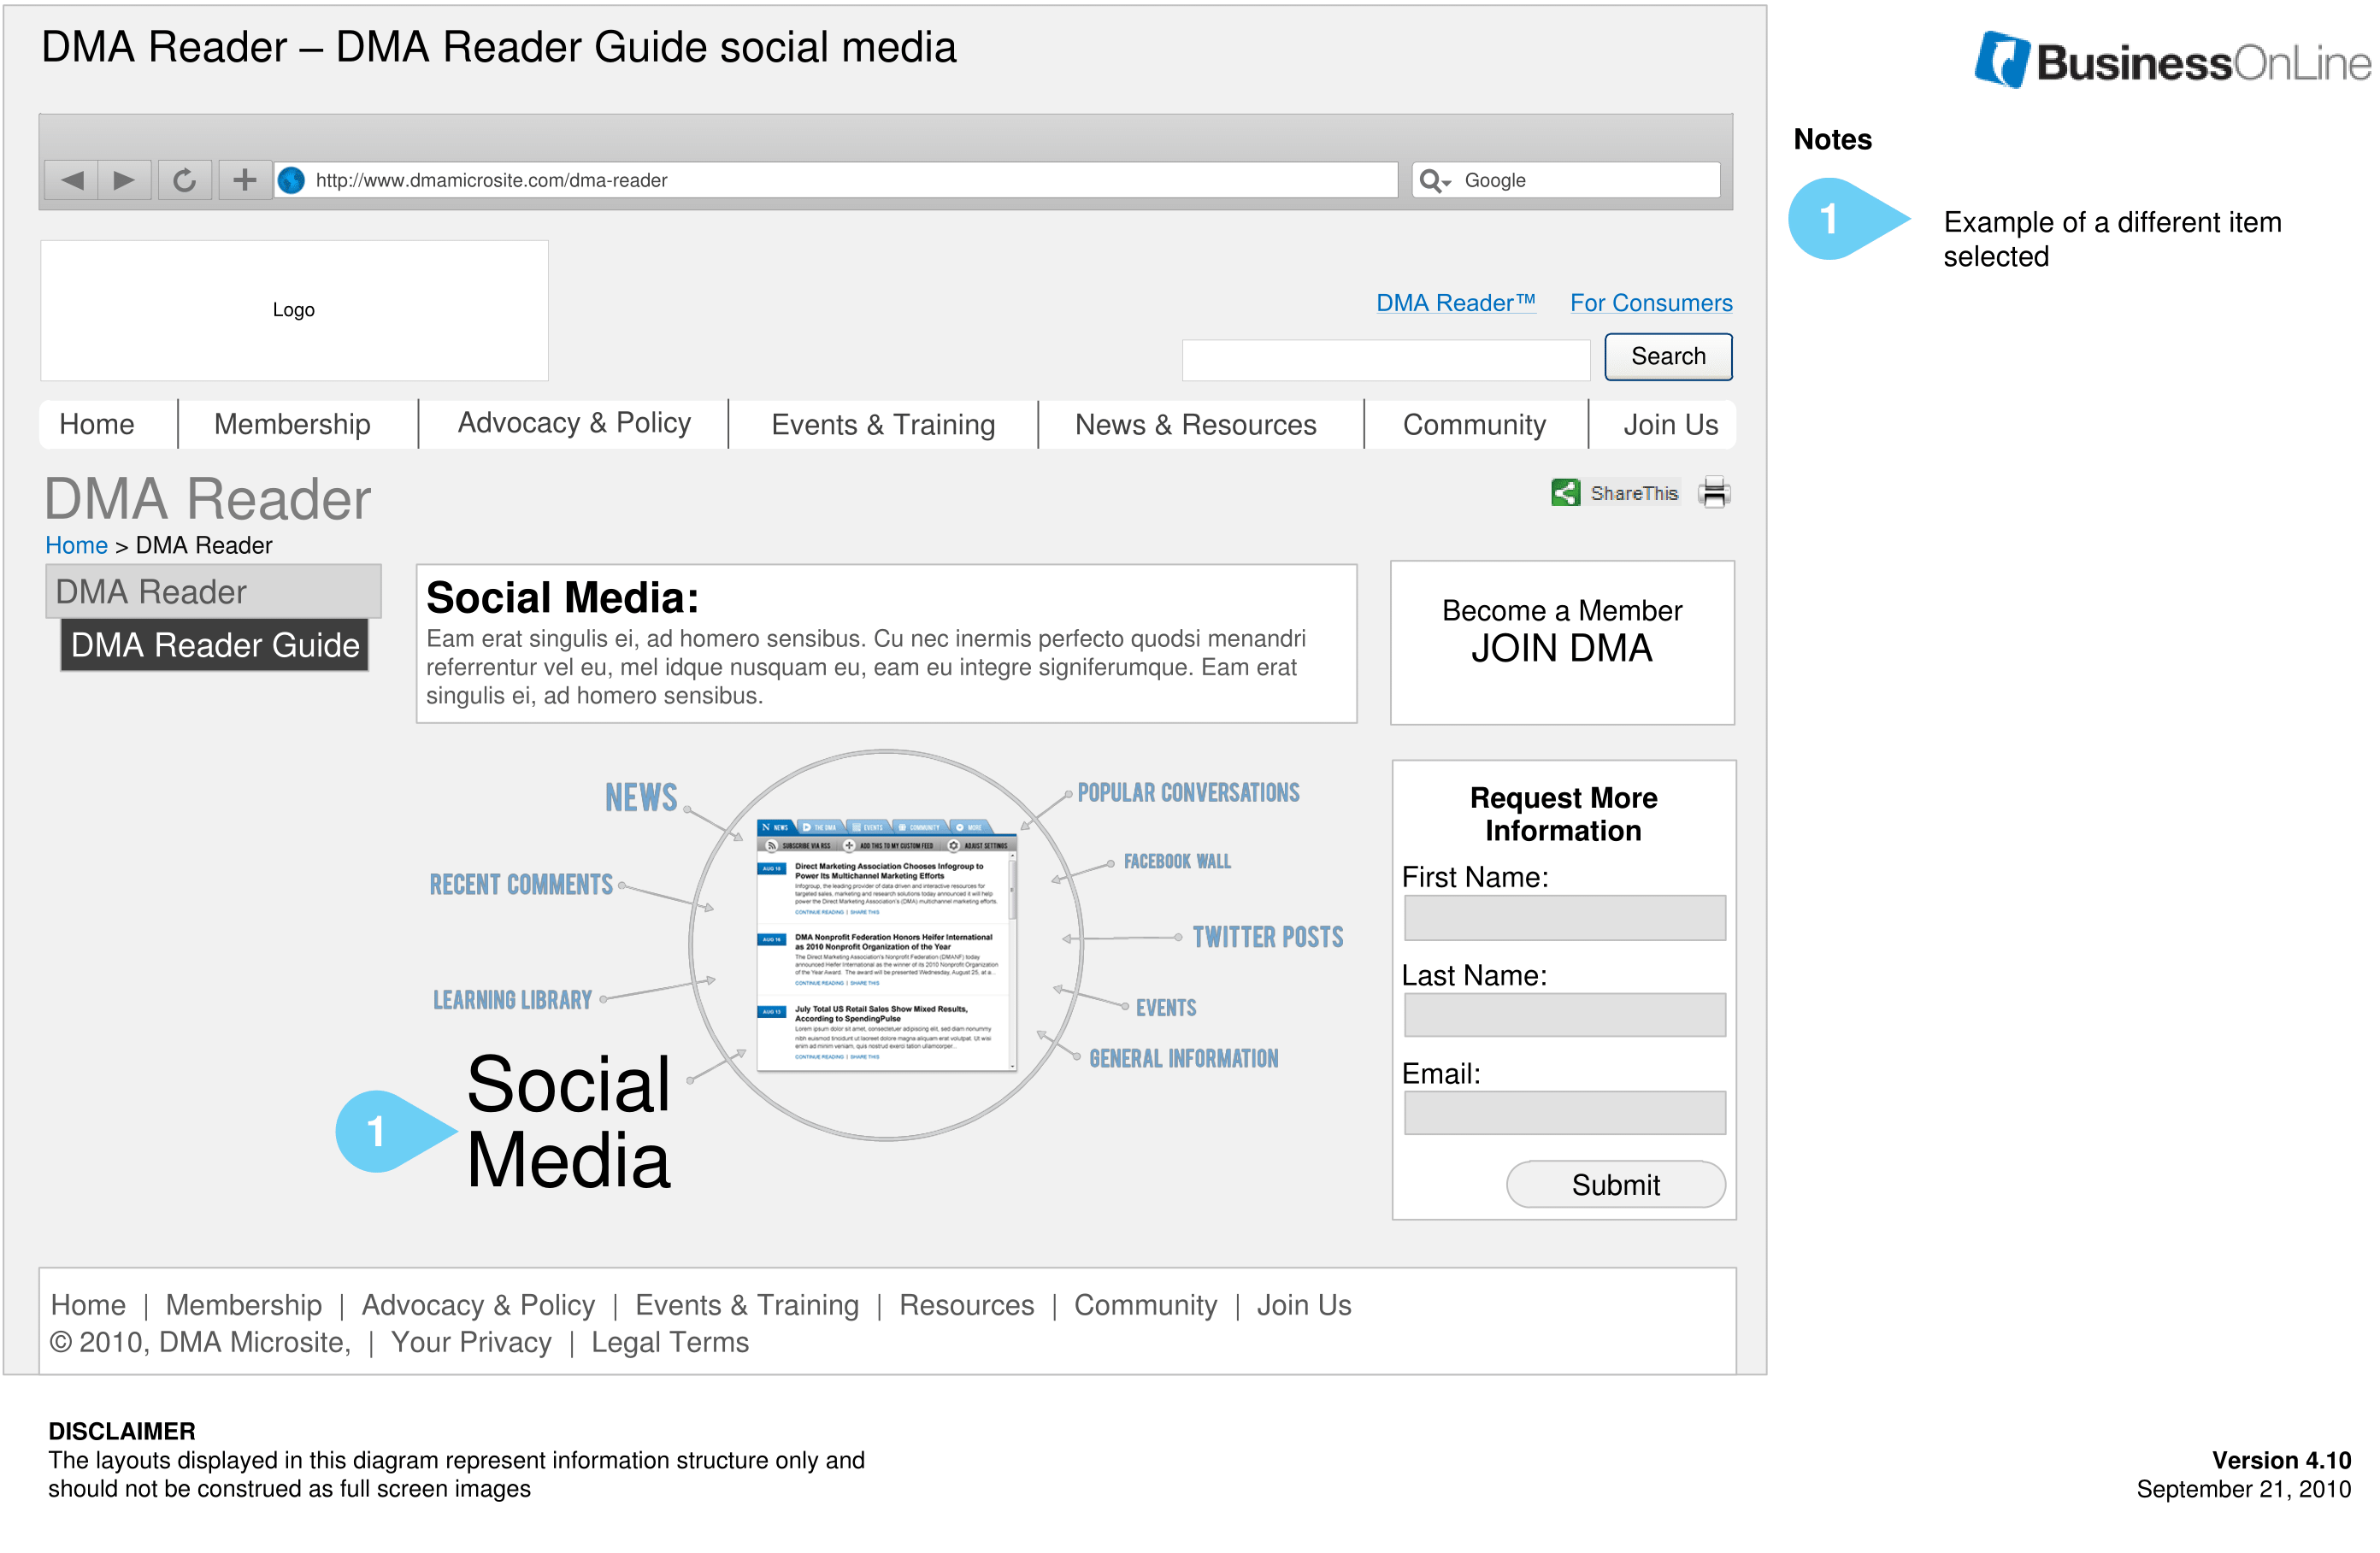Click the Email input field
The height and width of the screenshot is (1553, 2380).
(1564, 1112)
